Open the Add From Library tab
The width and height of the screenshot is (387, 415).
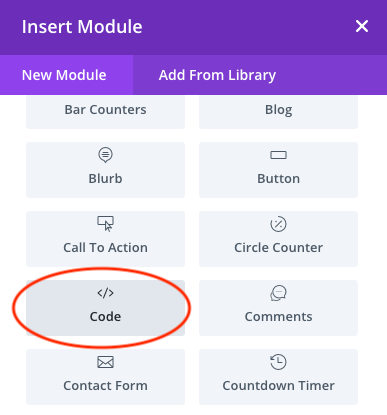point(217,75)
